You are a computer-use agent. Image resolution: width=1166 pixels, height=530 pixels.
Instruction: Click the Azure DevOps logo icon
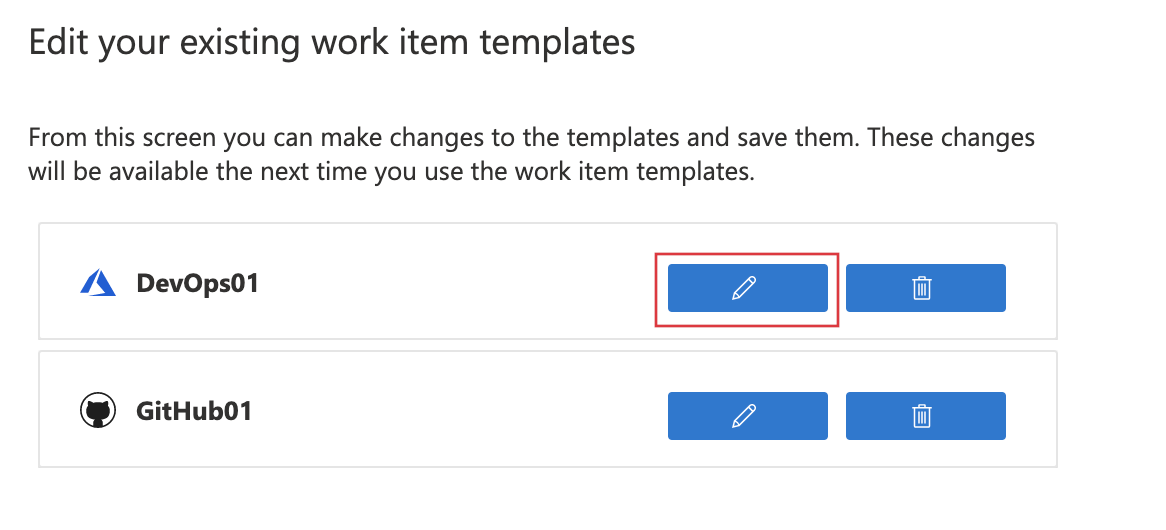coord(98,284)
